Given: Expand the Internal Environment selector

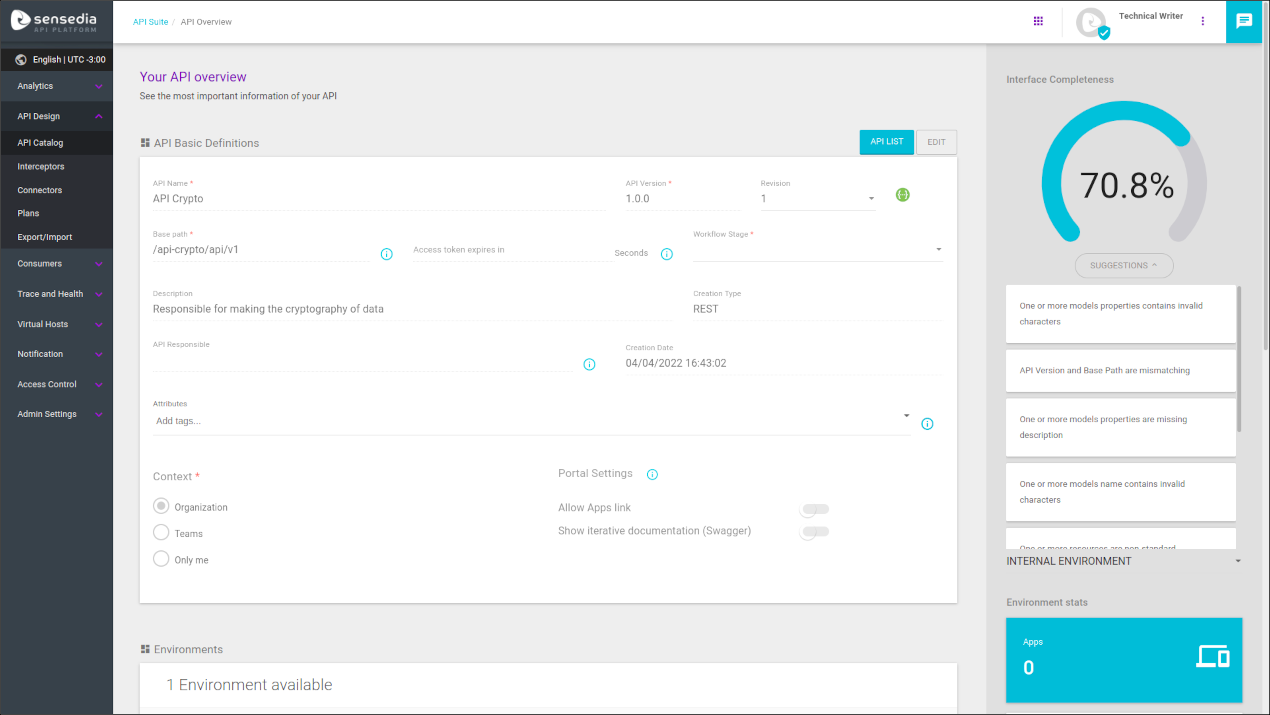Looking at the screenshot, I should pyautogui.click(x=1124, y=561).
